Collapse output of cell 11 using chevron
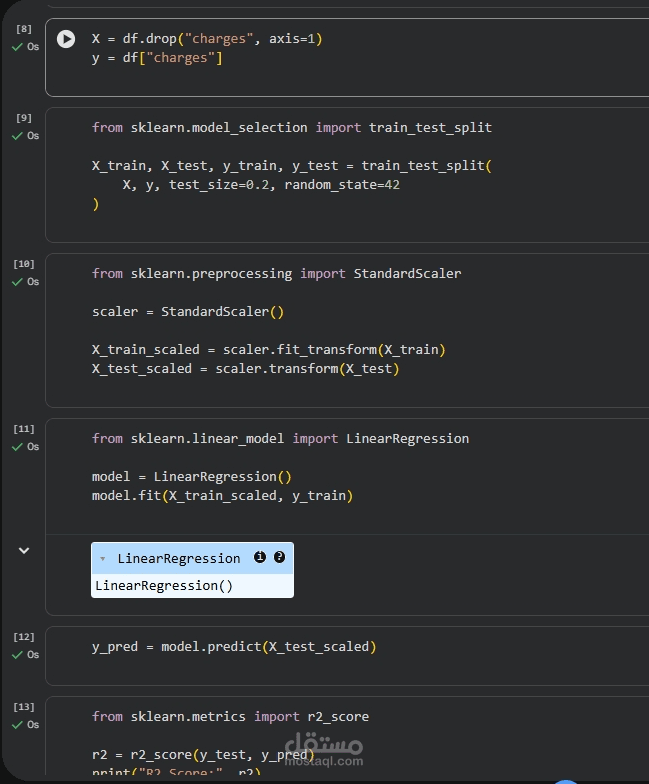 click(24, 550)
